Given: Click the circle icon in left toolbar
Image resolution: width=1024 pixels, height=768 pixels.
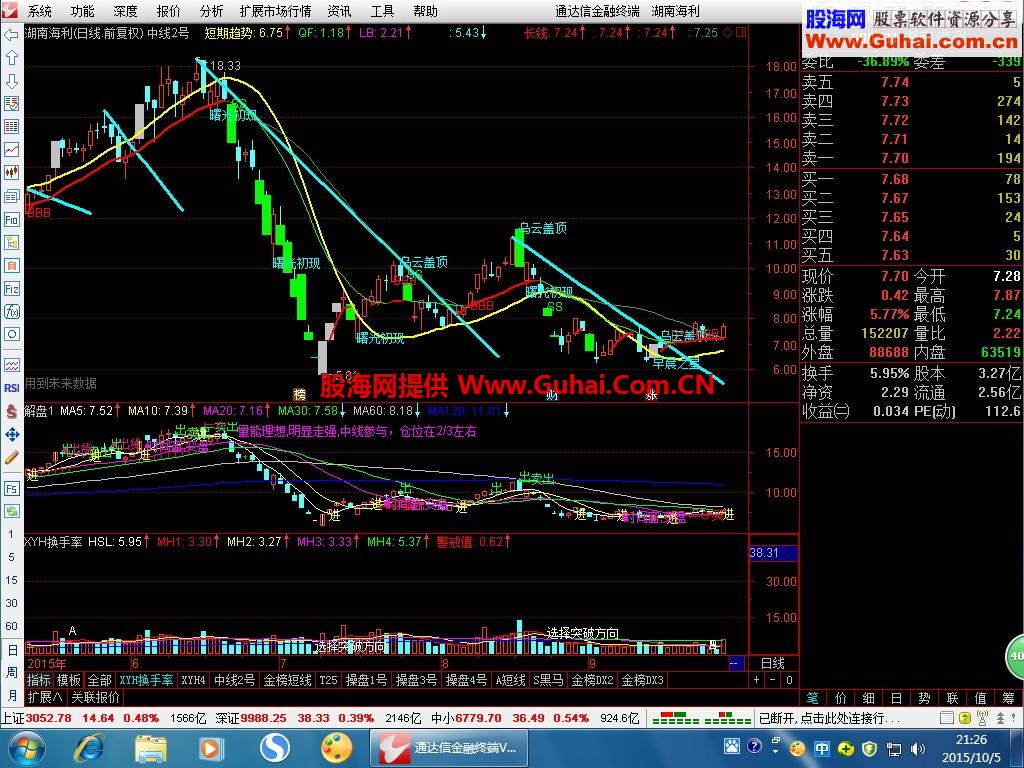Looking at the screenshot, I should (x=11, y=334).
